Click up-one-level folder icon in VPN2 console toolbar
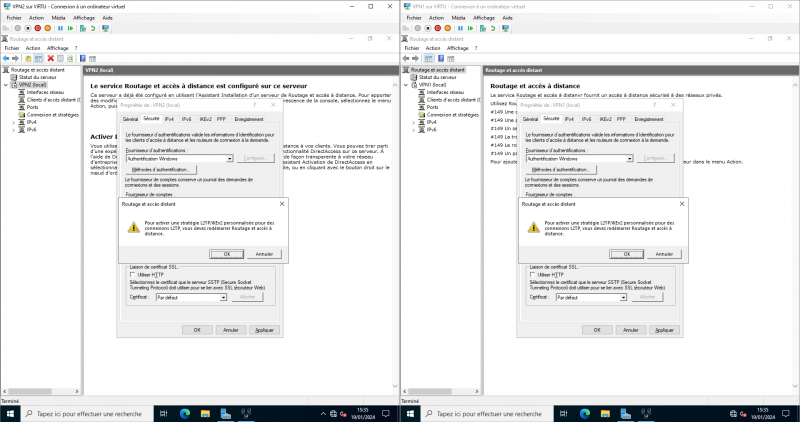The width and height of the screenshot is (800, 422). (x=28, y=58)
